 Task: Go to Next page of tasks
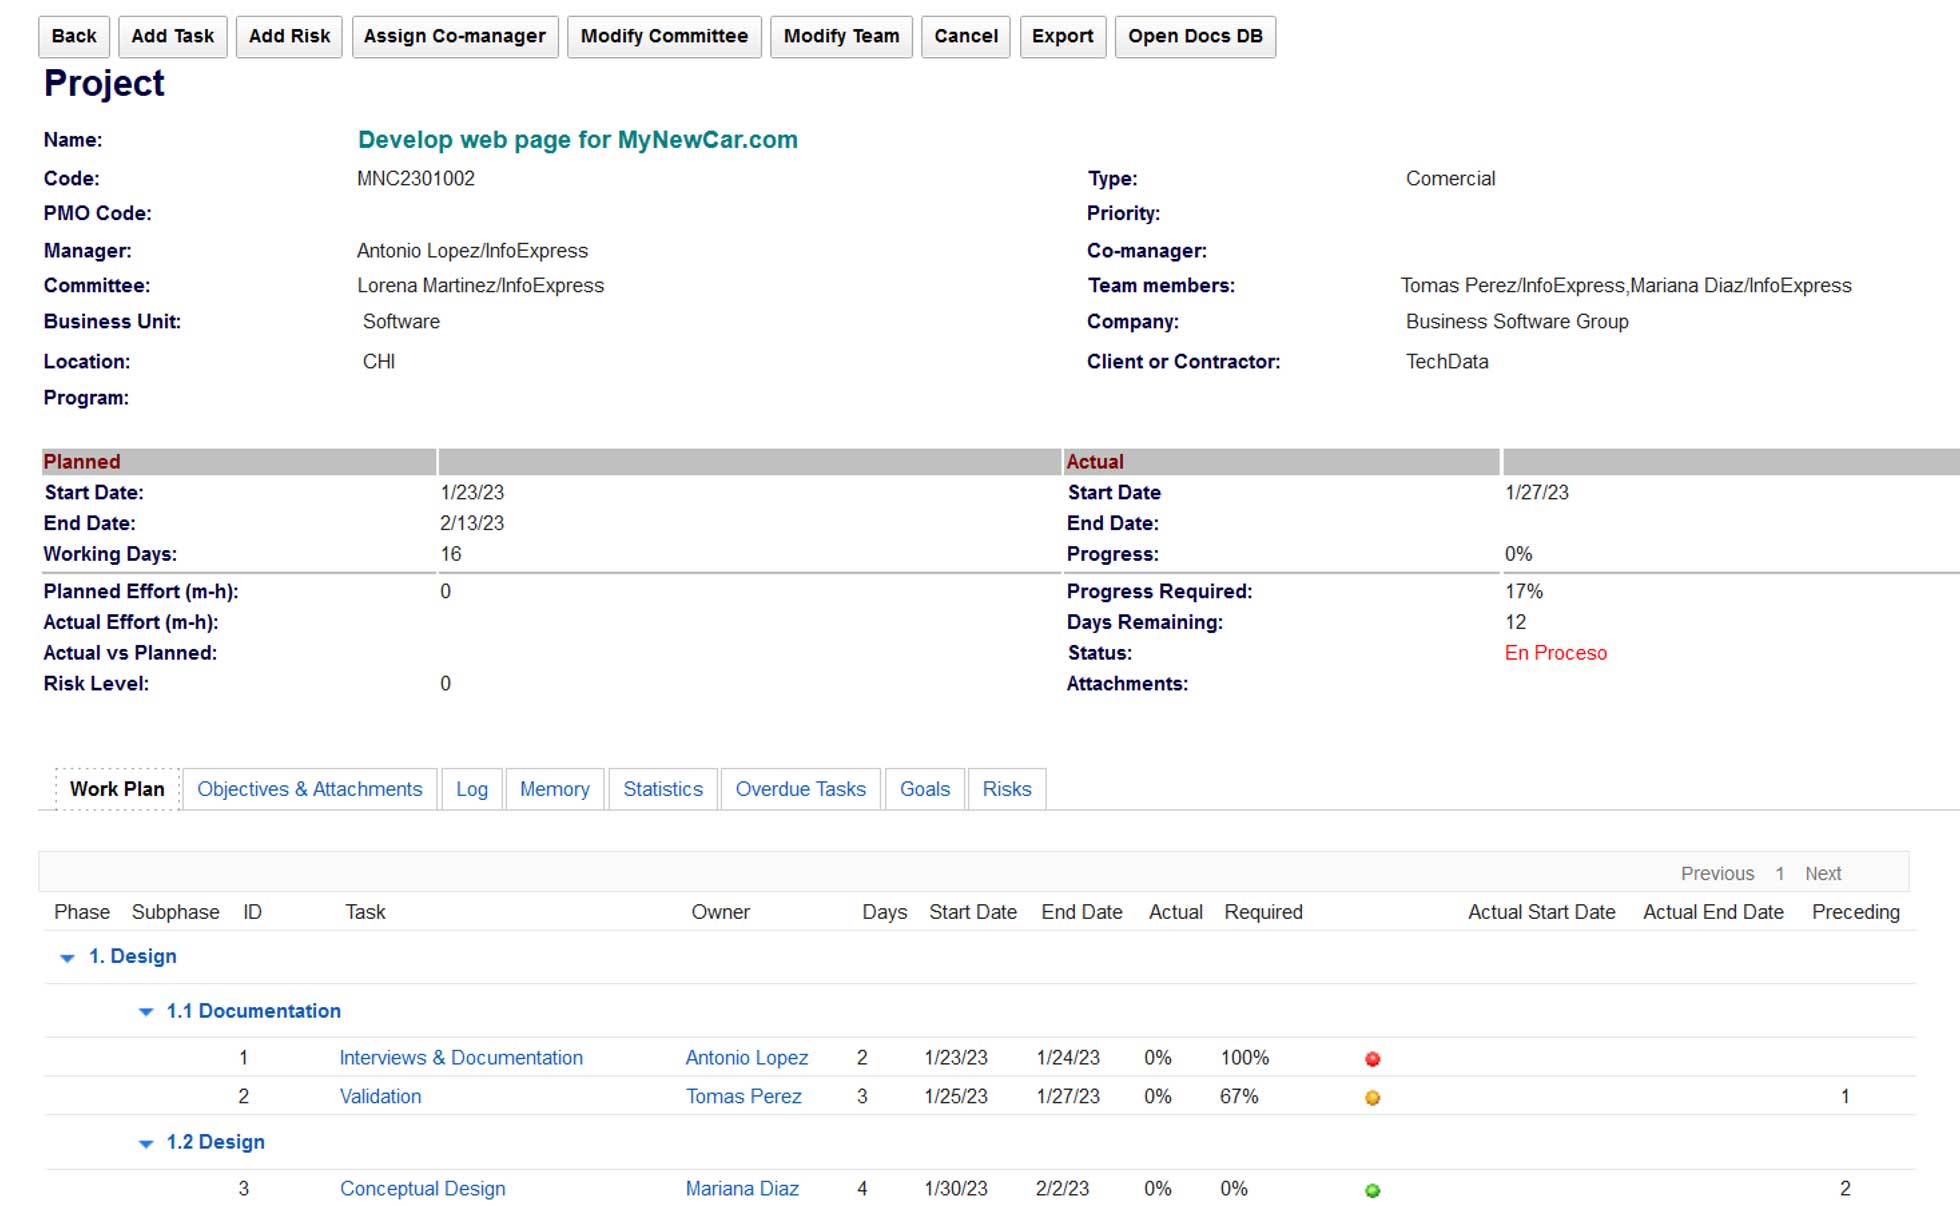(x=1823, y=873)
